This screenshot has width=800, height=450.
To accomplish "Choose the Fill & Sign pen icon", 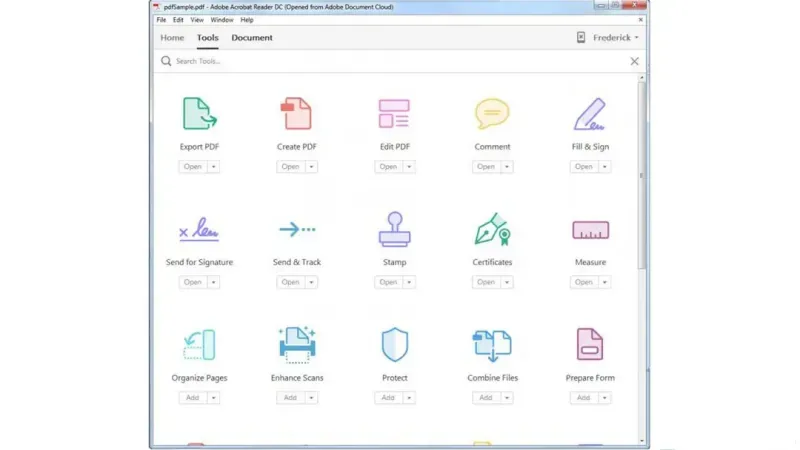I will pyautogui.click(x=590, y=114).
